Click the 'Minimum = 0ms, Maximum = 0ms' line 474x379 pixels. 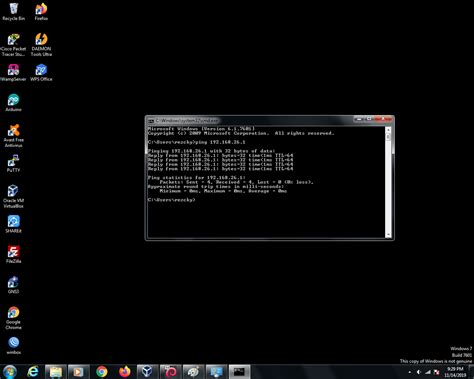223,191
